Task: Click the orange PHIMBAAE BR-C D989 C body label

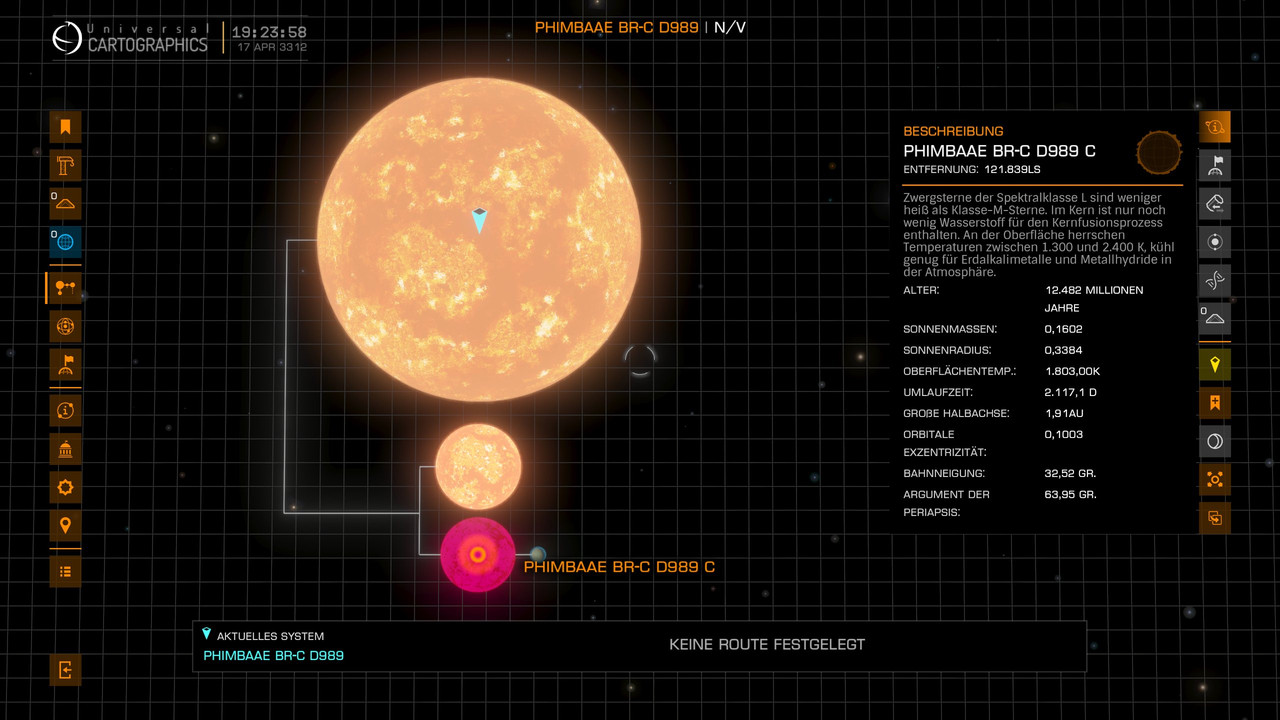Action: click(x=620, y=567)
